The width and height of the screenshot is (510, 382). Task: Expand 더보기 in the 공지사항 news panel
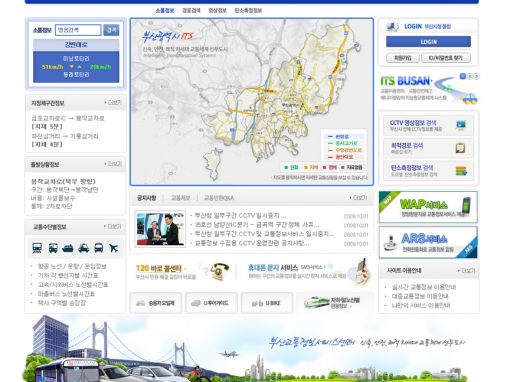pos(358,198)
